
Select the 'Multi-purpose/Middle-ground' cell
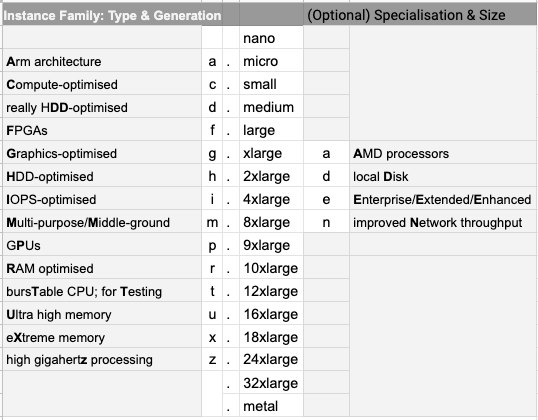click(102, 222)
